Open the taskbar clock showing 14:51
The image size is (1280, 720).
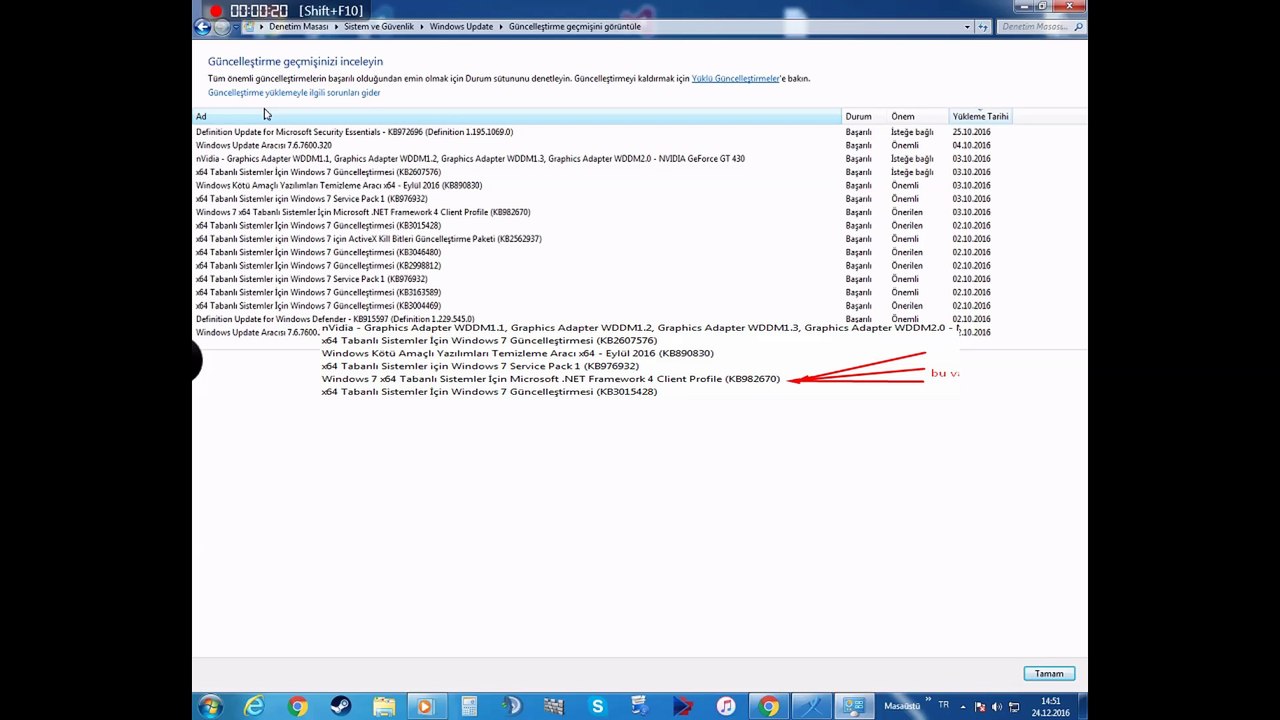click(1050, 706)
